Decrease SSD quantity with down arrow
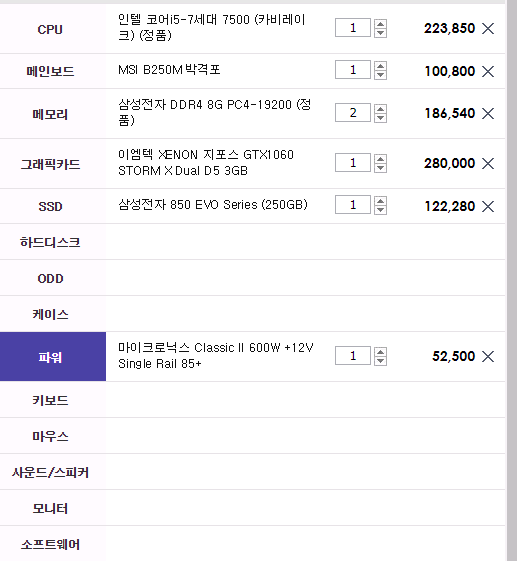Screen dimensions: 517x561 pos(380,209)
